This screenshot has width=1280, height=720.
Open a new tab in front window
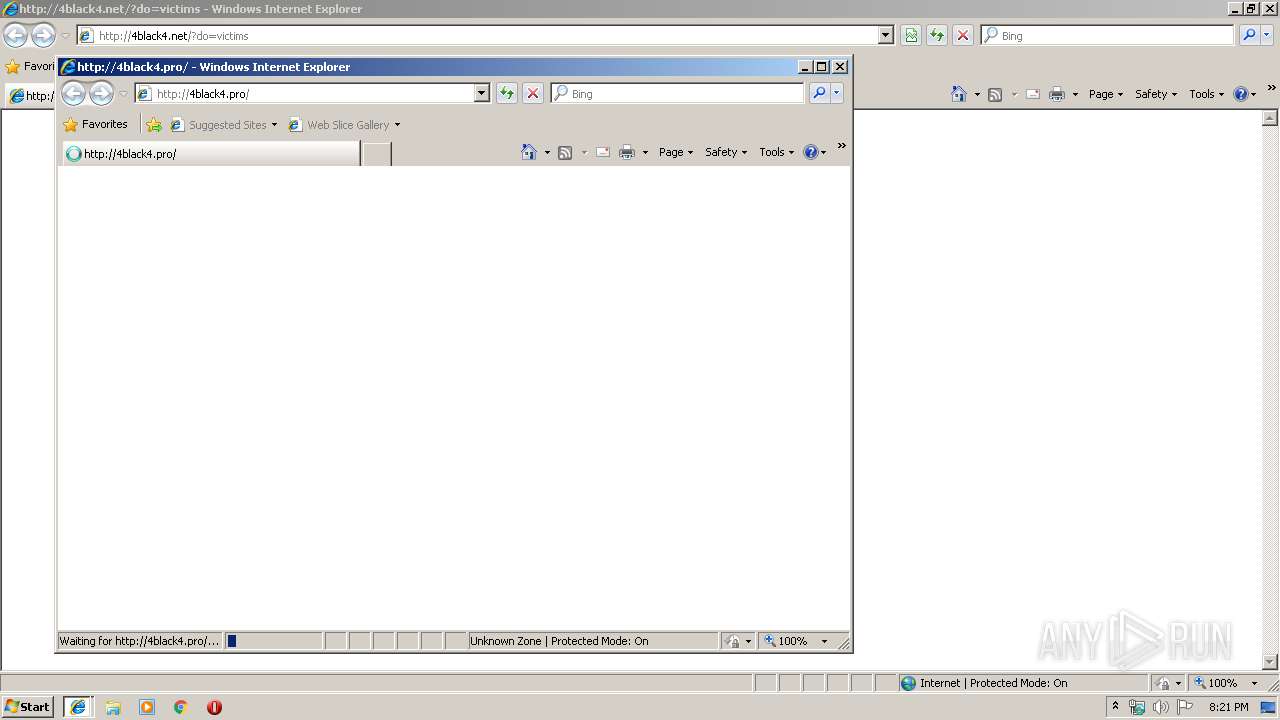tap(376, 154)
